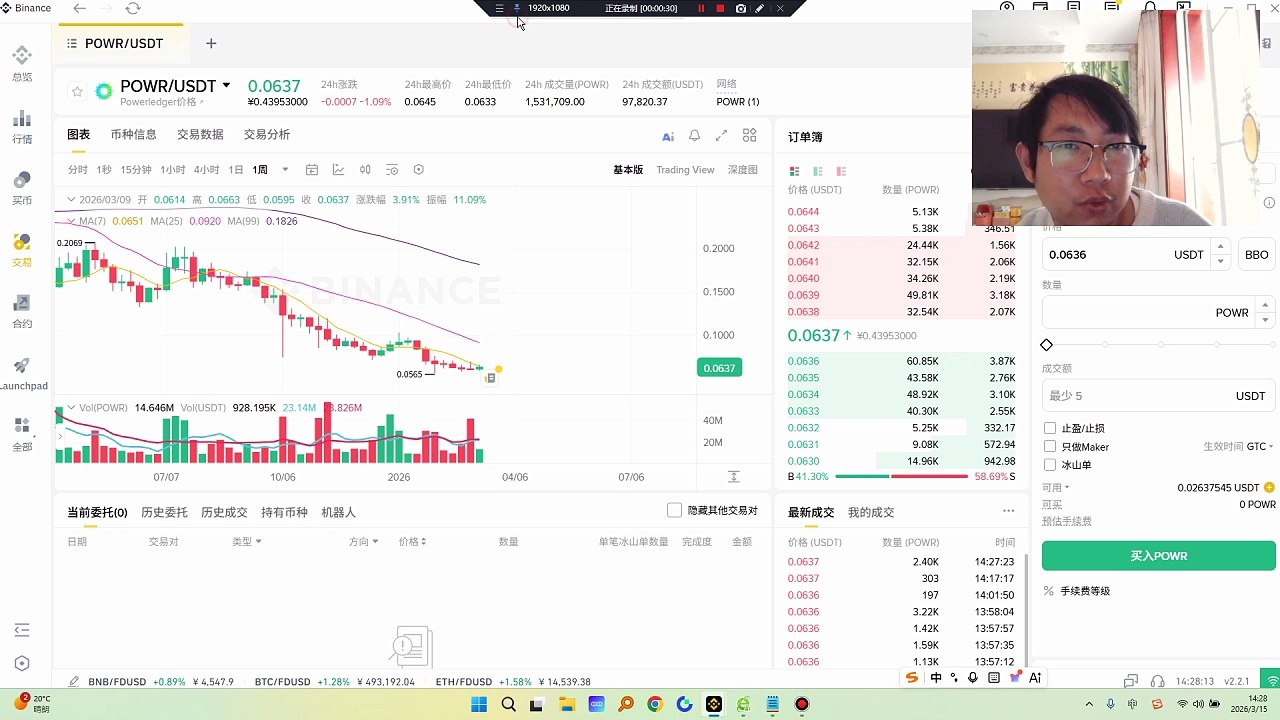Change the candlestick chart style icon
This screenshot has width=1280, height=720.
(365, 170)
